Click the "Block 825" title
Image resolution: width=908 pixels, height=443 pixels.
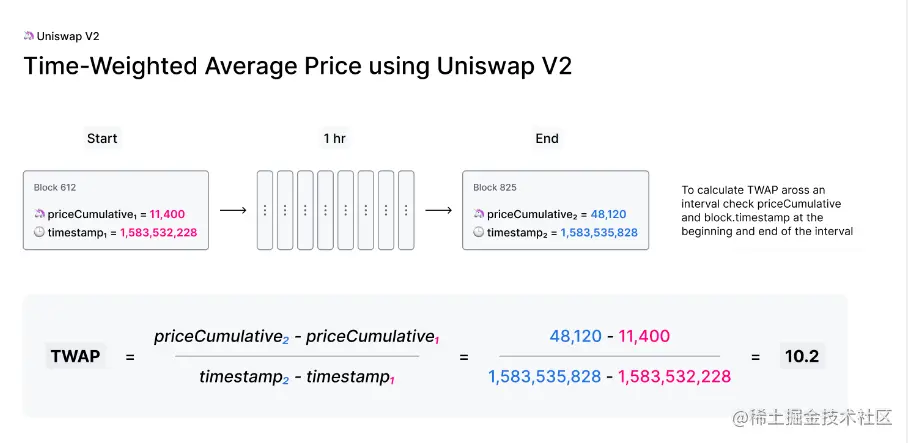click(x=493, y=187)
